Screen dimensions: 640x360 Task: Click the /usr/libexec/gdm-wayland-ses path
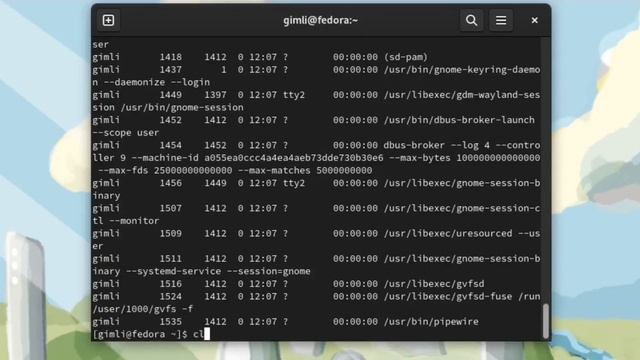point(462,95)
